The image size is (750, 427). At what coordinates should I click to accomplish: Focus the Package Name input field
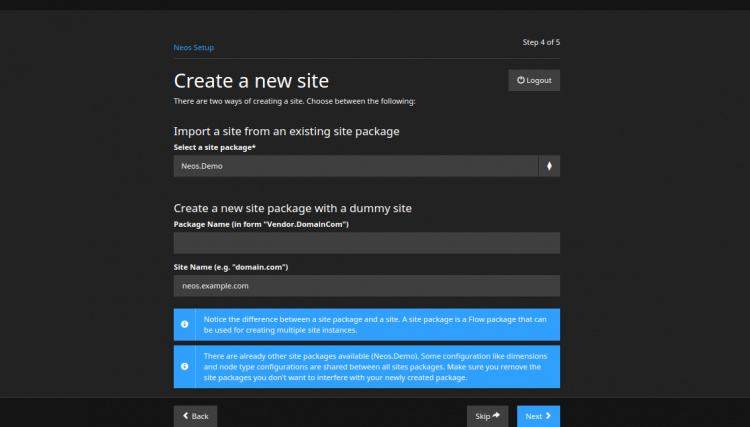click(x=366, y=243)
